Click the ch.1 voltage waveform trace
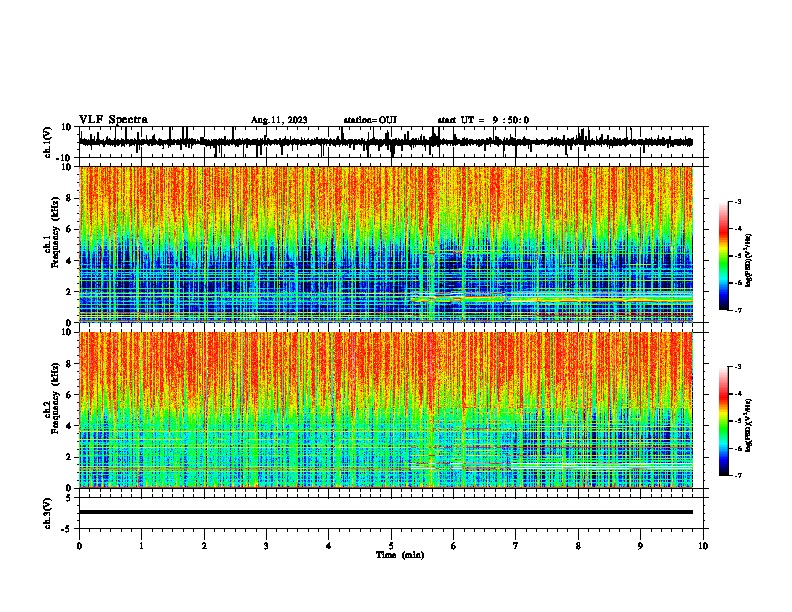 pyautogui.click(x=385, y=142)
